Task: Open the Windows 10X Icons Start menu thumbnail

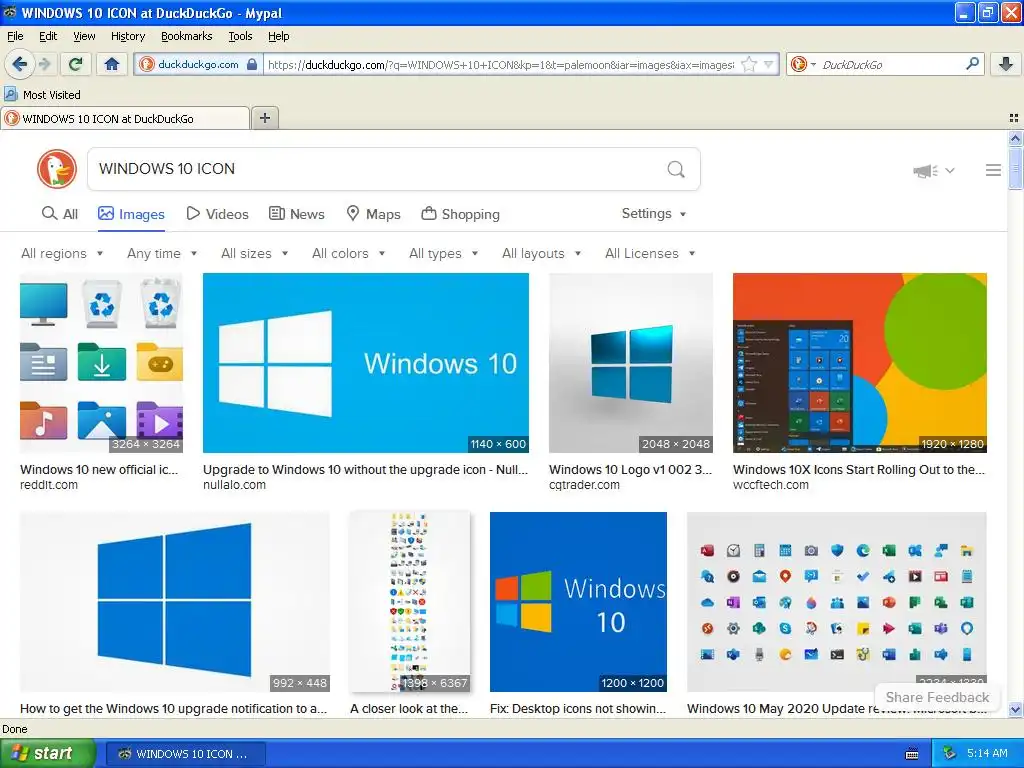Action: (859, 362)
